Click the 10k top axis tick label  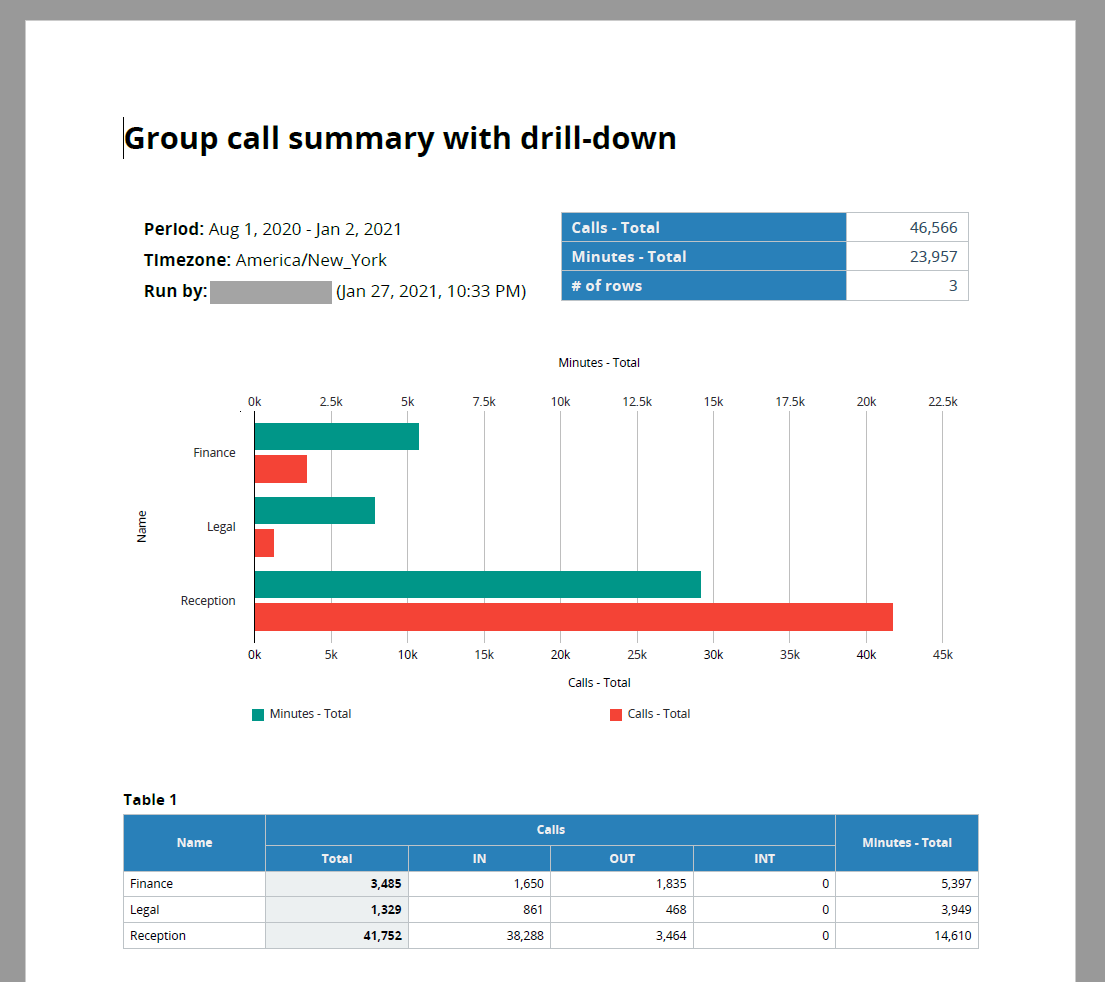[560, 402]
